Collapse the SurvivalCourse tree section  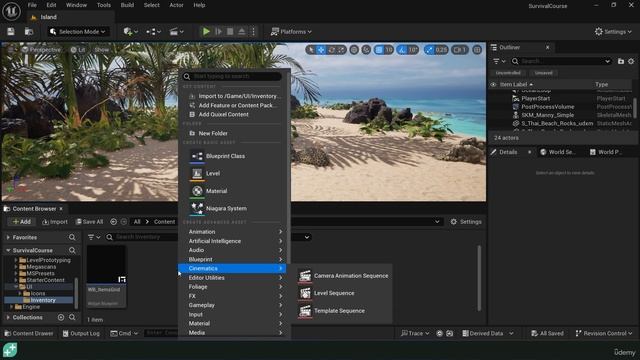(8, 250)
